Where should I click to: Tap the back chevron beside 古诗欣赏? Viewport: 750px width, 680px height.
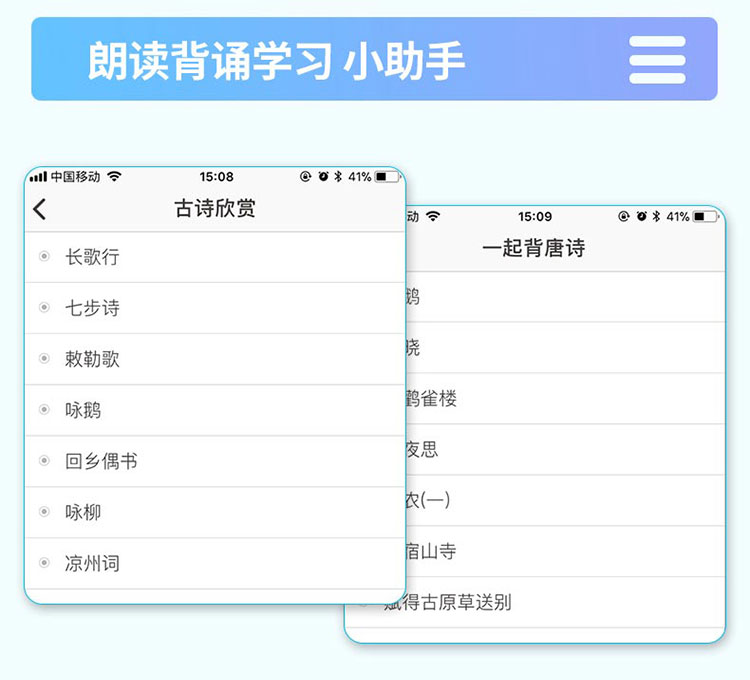point(40,209)
